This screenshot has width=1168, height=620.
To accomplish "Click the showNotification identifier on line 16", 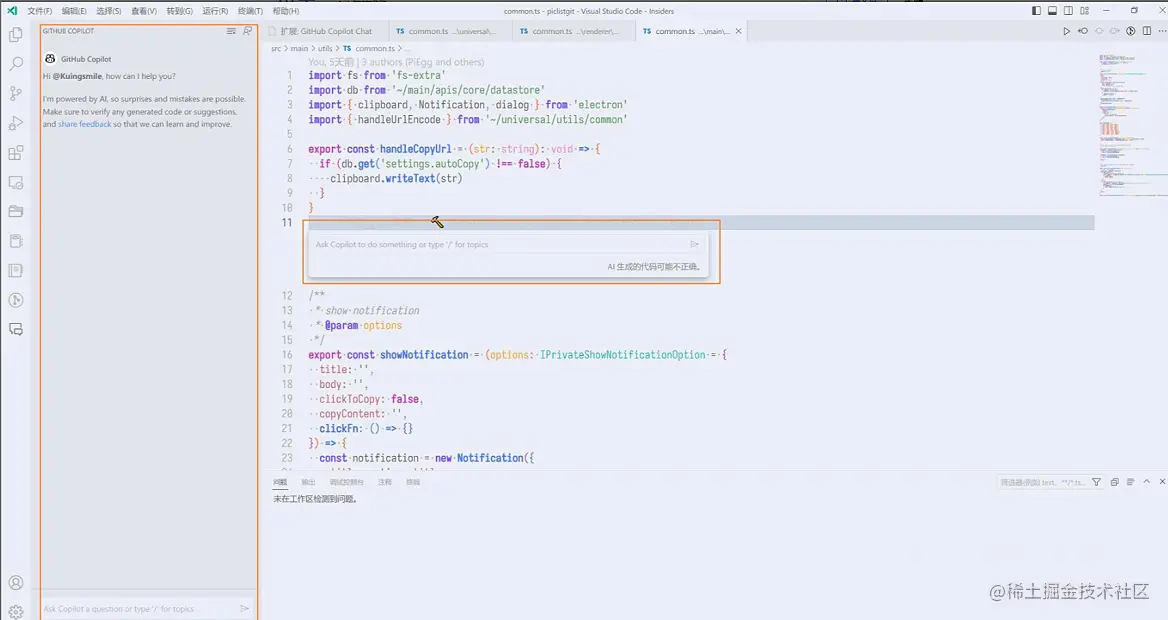I will click(425, 355).
